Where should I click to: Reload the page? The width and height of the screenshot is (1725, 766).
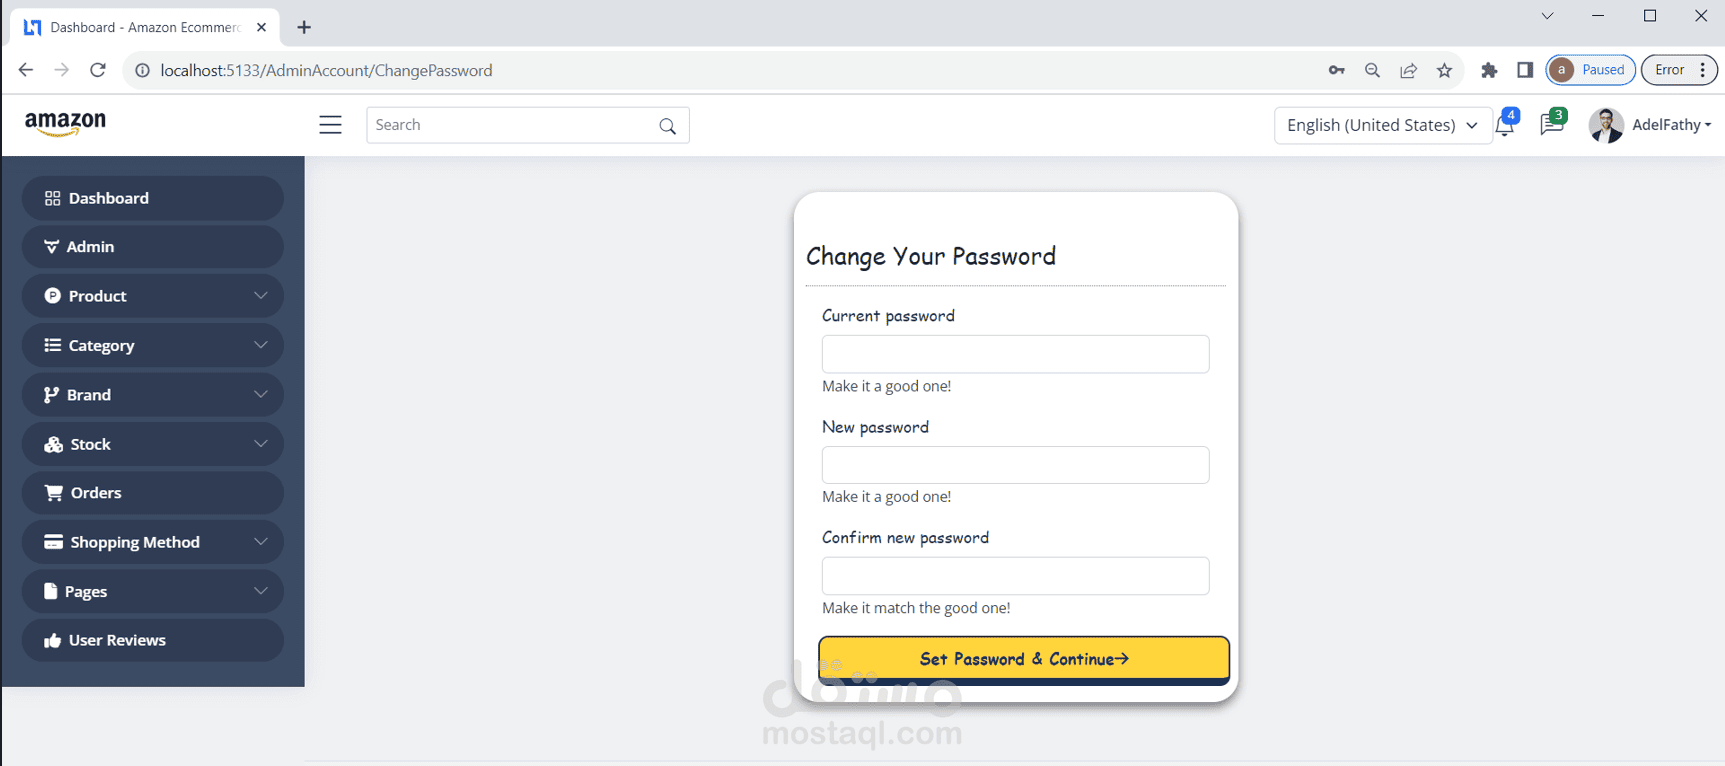98,70
